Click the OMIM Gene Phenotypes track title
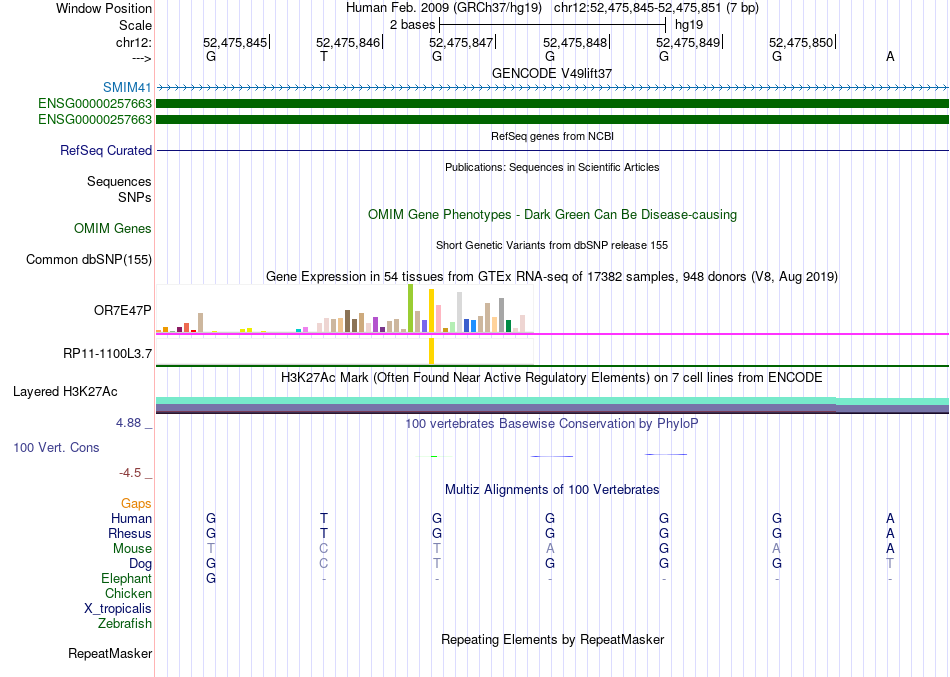The width and height of the screenshot is (950, 677). coord(552,215)
